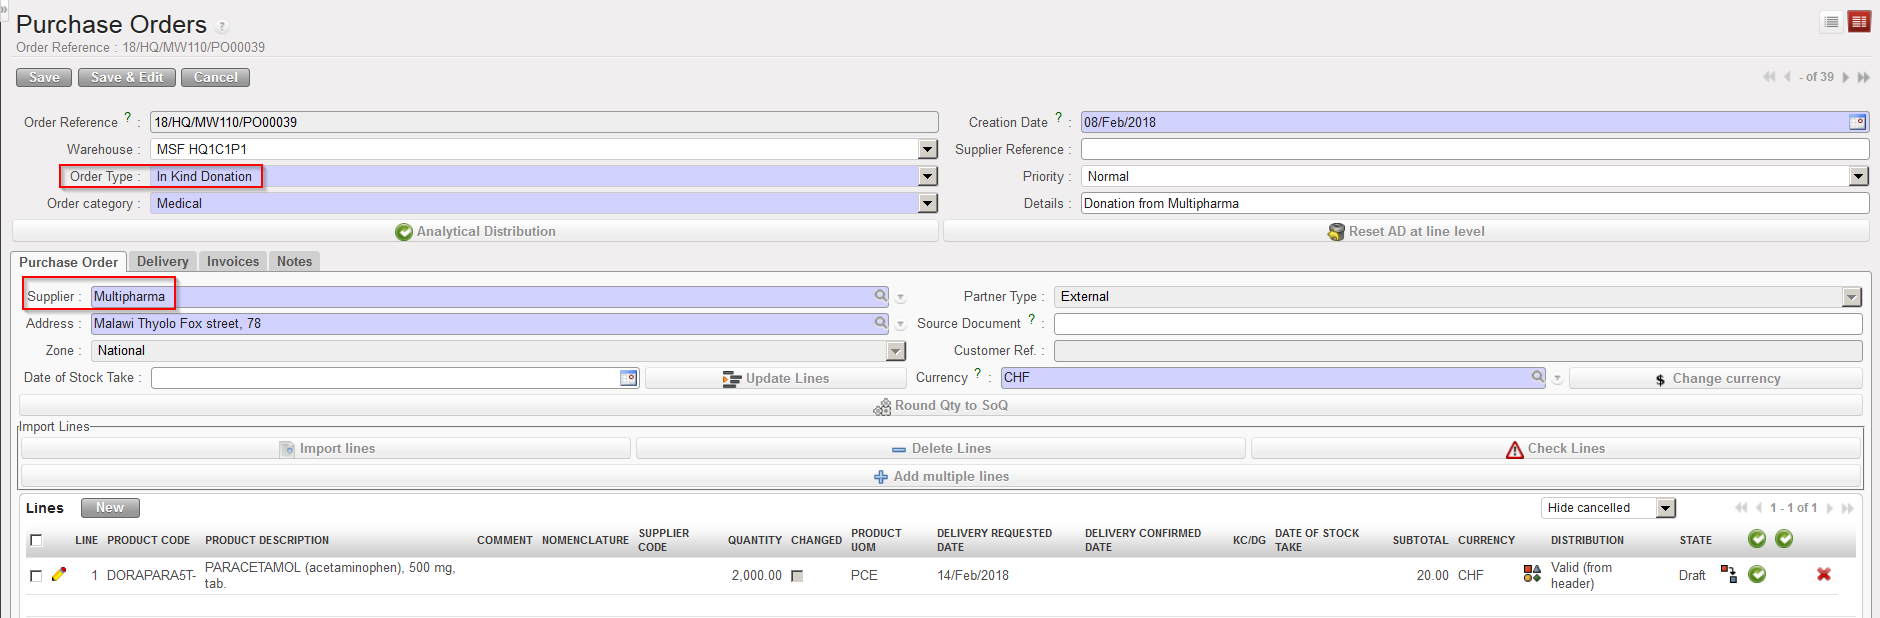
Task: Open the Invoices tab
Action: [232, 262]
